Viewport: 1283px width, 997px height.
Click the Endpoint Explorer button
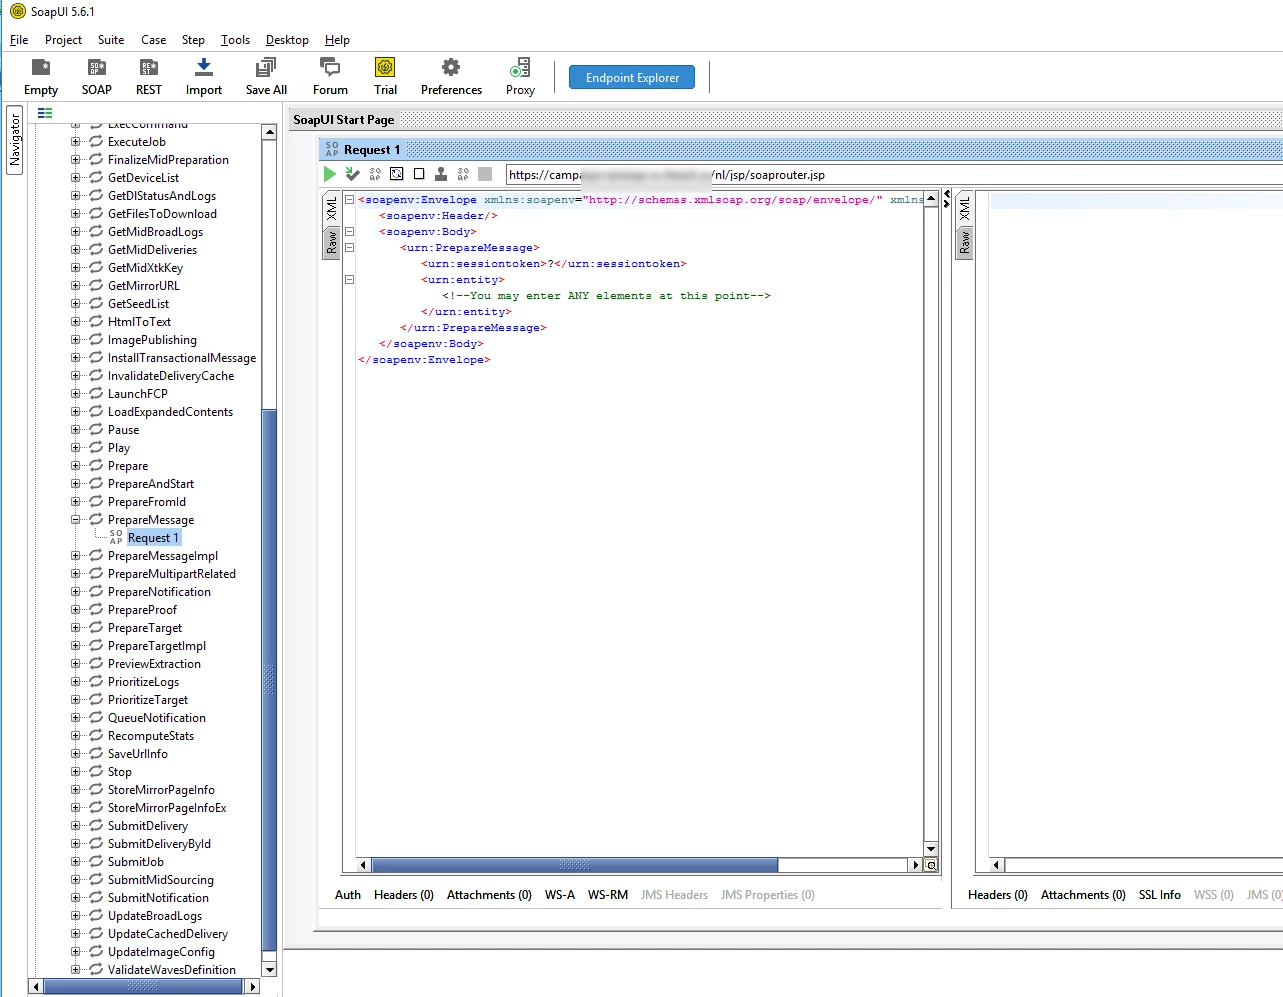tap(632, 77)
